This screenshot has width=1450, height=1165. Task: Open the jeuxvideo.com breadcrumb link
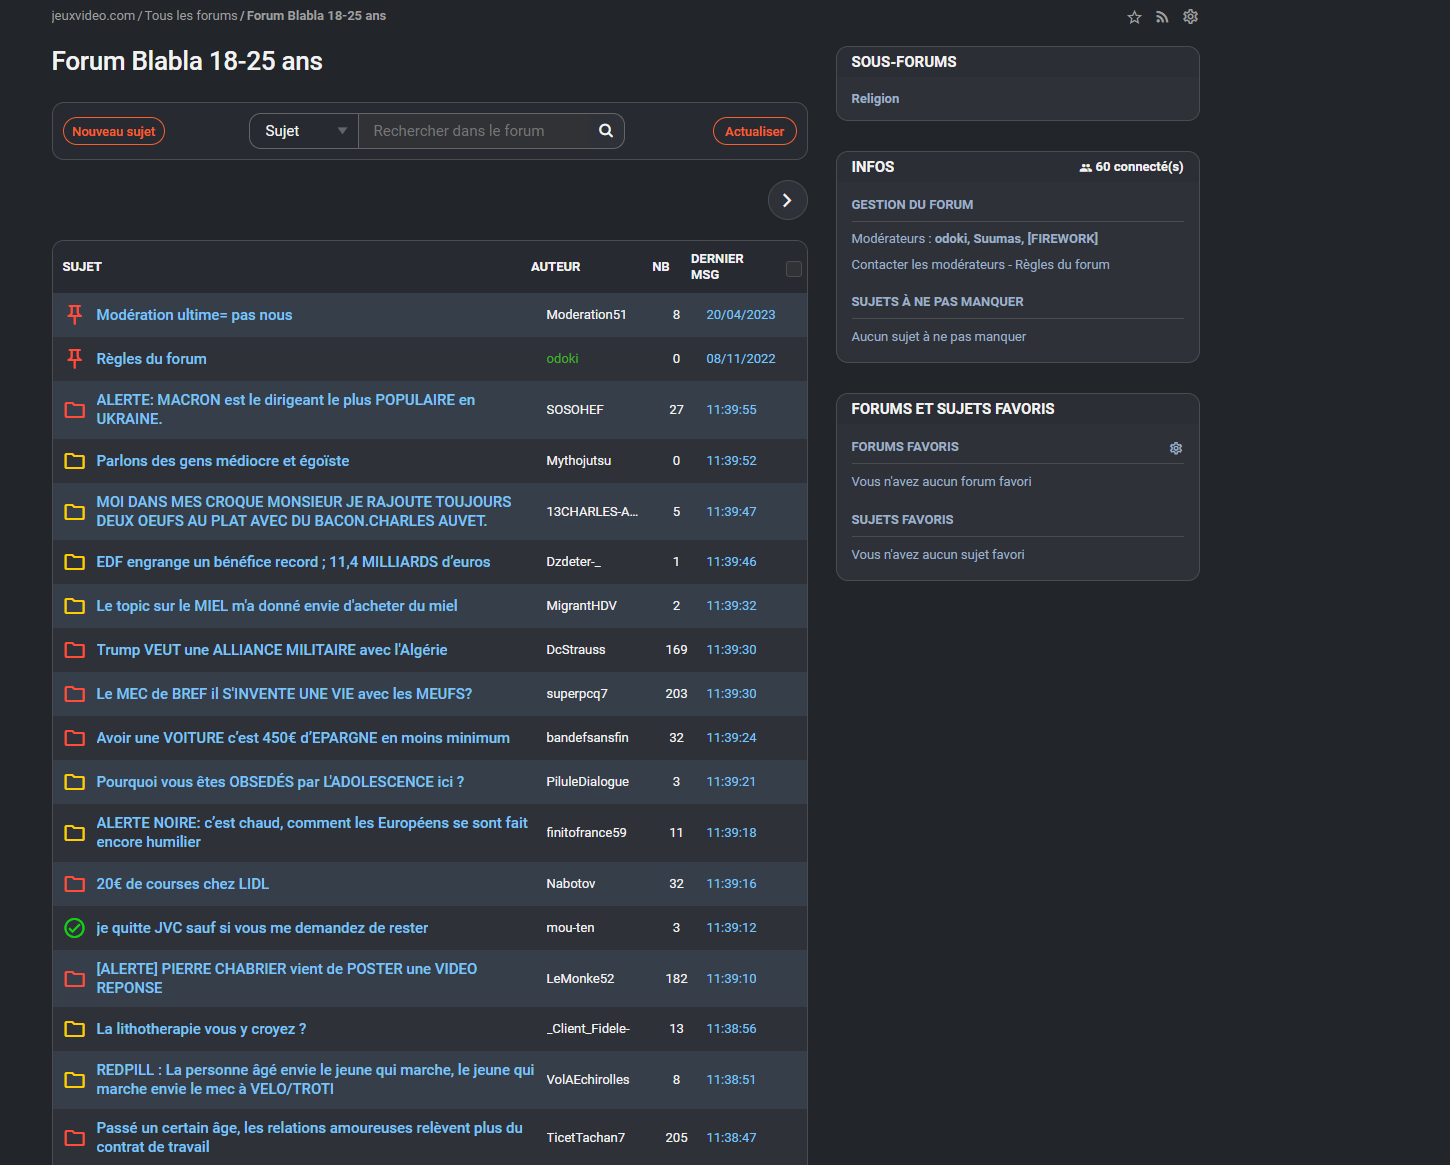pos(93,16)
